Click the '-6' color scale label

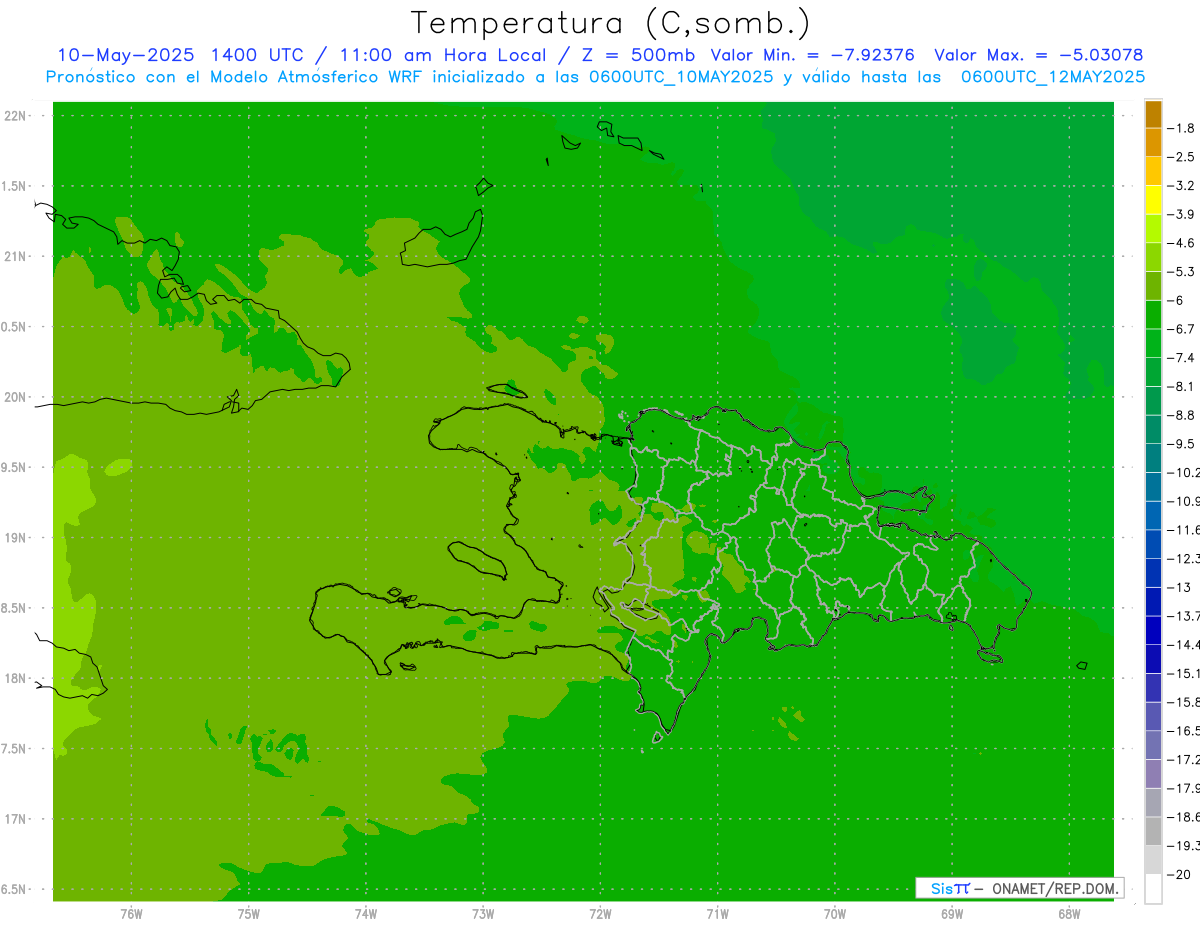1176,300
